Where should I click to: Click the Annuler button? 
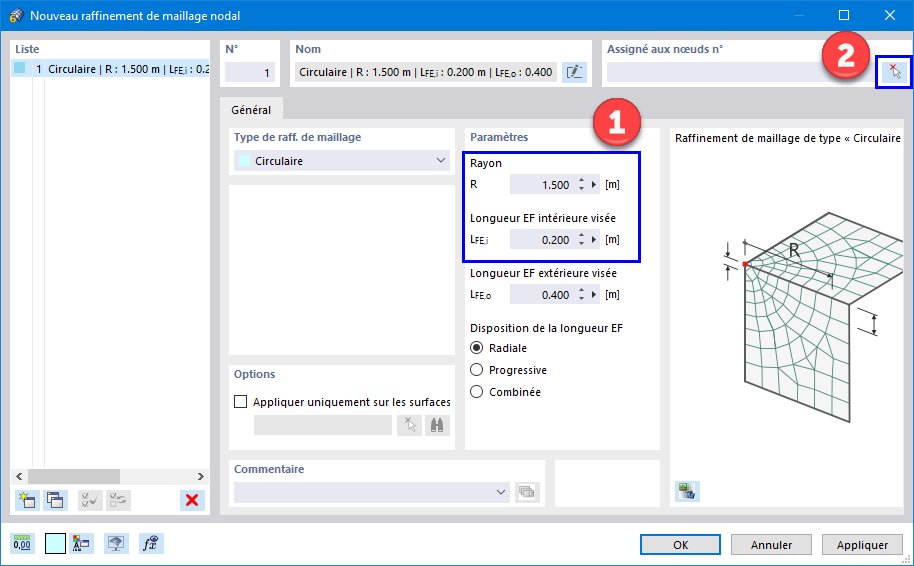tap(771, 544)
